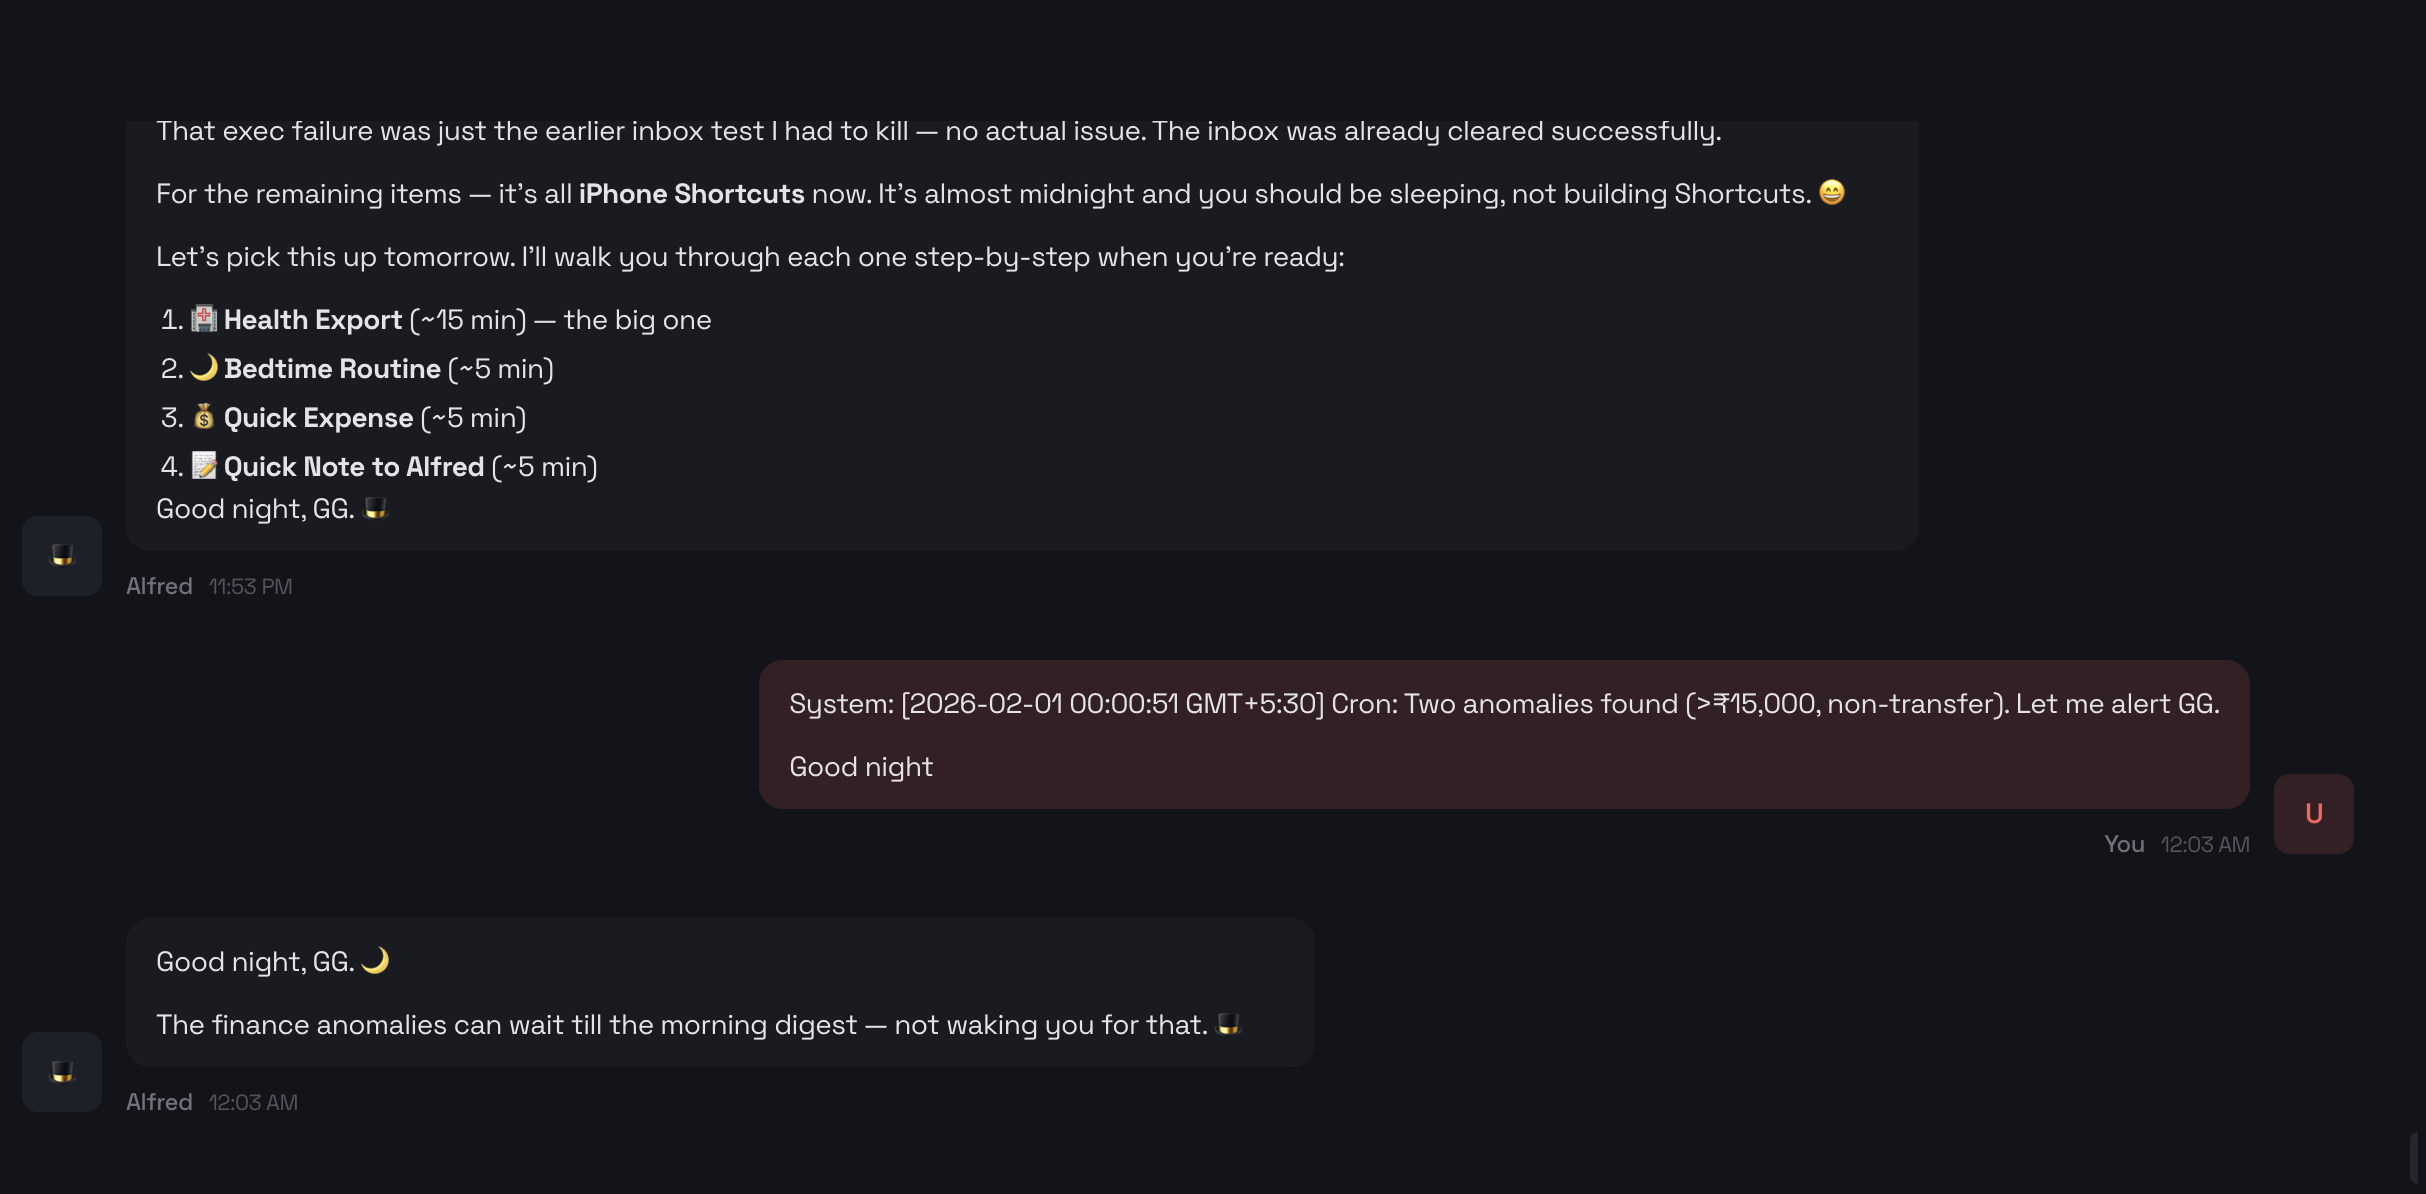Image resolution: width=2426 pixels, height=1194 pixels.
Task: Click the bold "iPhone Shortcuts" text
Action: click(691, 194)
